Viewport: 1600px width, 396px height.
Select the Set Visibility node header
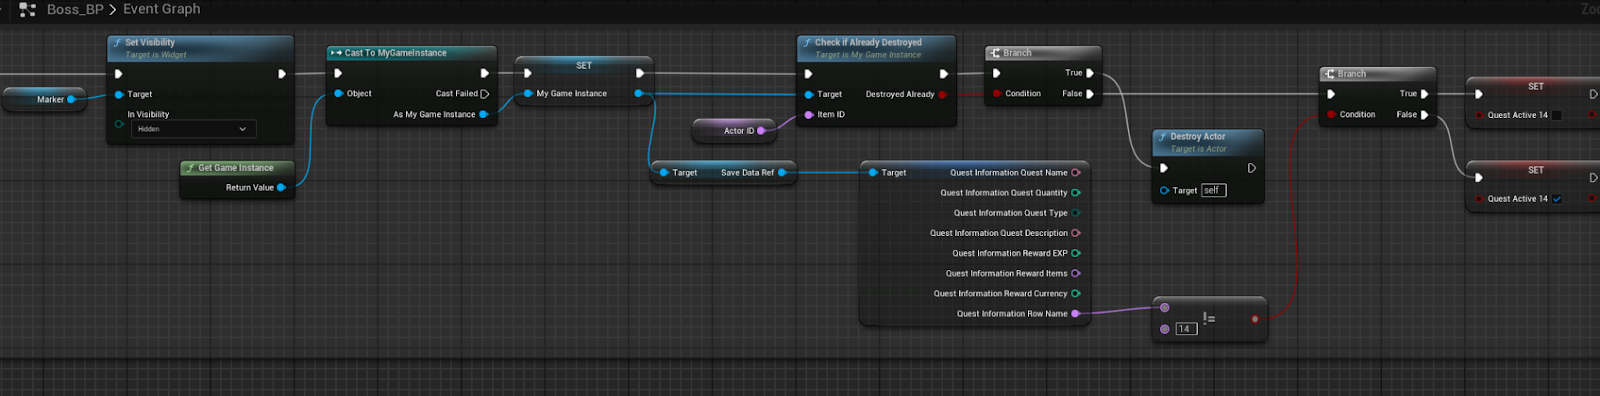tap(201, 48)
